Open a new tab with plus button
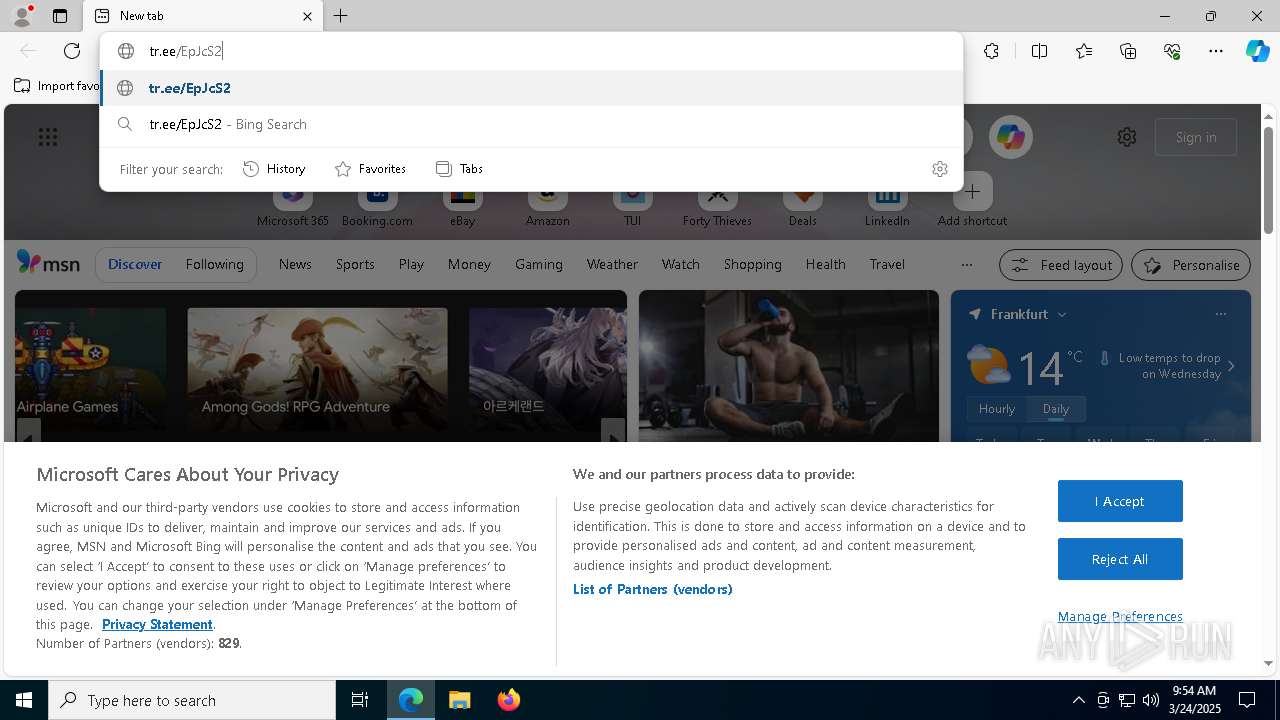 pyautogui.click(x=341, y=16)
